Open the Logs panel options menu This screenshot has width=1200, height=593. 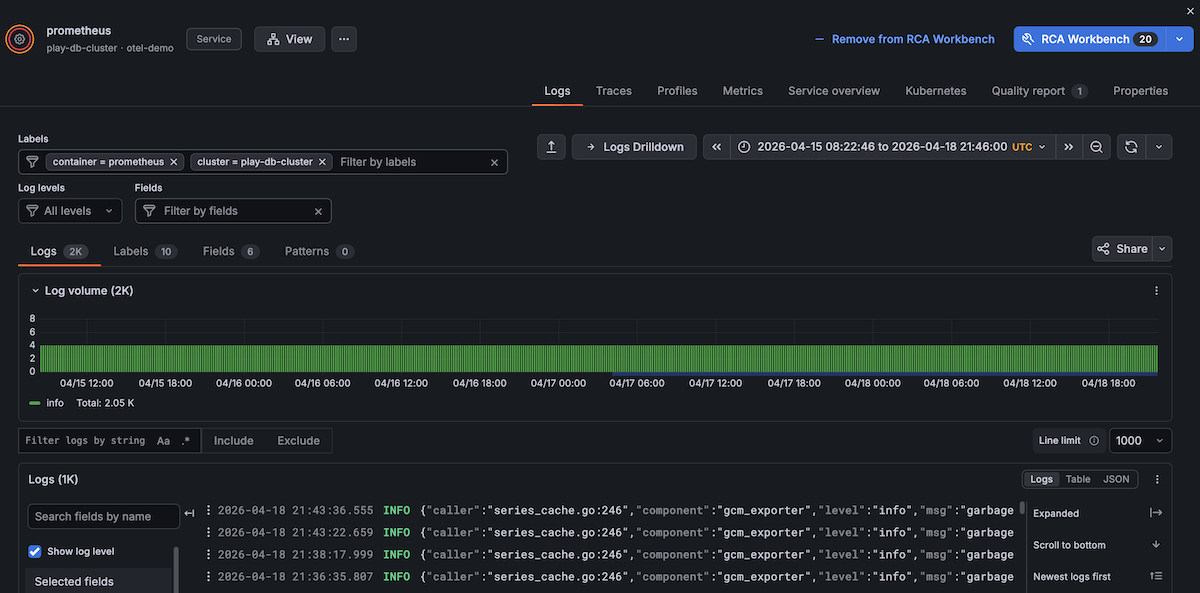[1157, 480]
